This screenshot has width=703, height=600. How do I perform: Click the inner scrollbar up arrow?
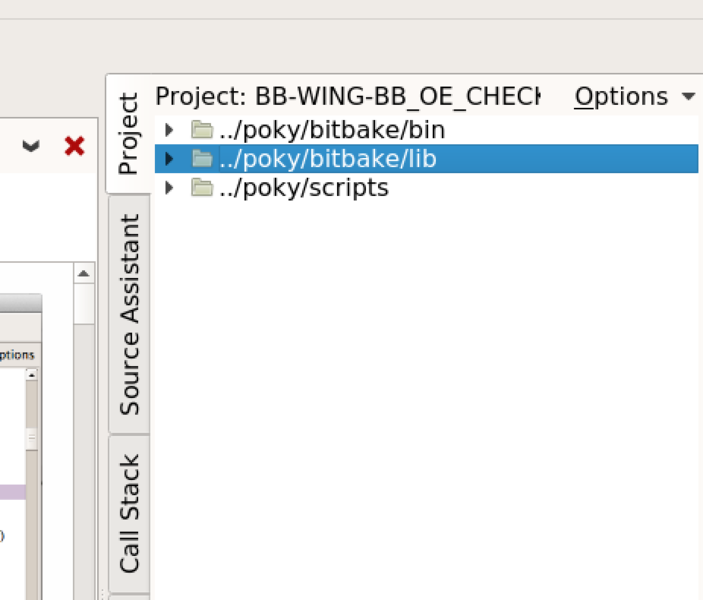(x=31, y=375)
